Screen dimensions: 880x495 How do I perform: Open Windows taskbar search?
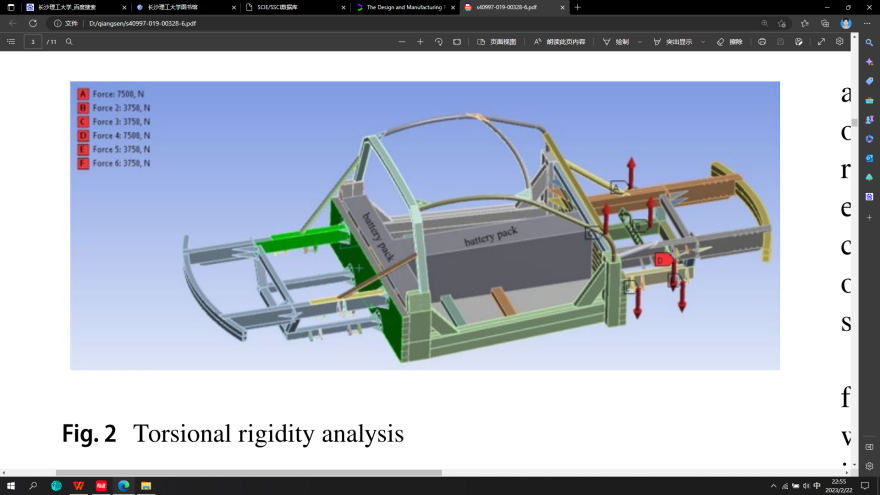click(x=33, y=485)
